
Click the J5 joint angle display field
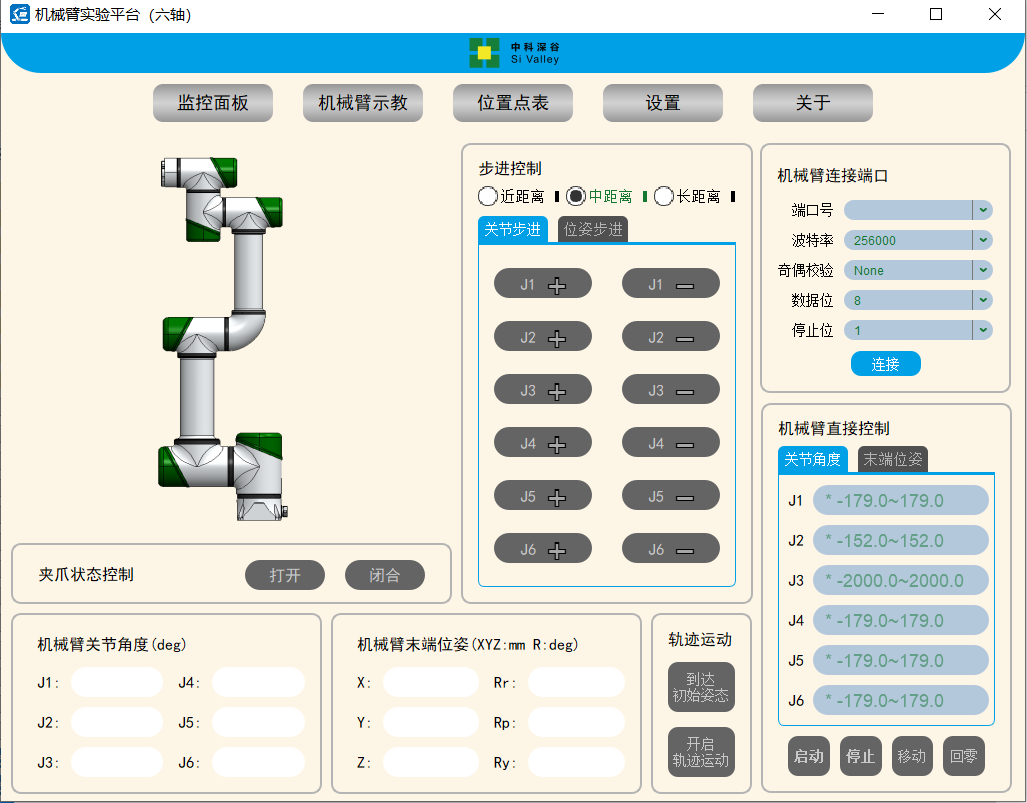[258, 722]
